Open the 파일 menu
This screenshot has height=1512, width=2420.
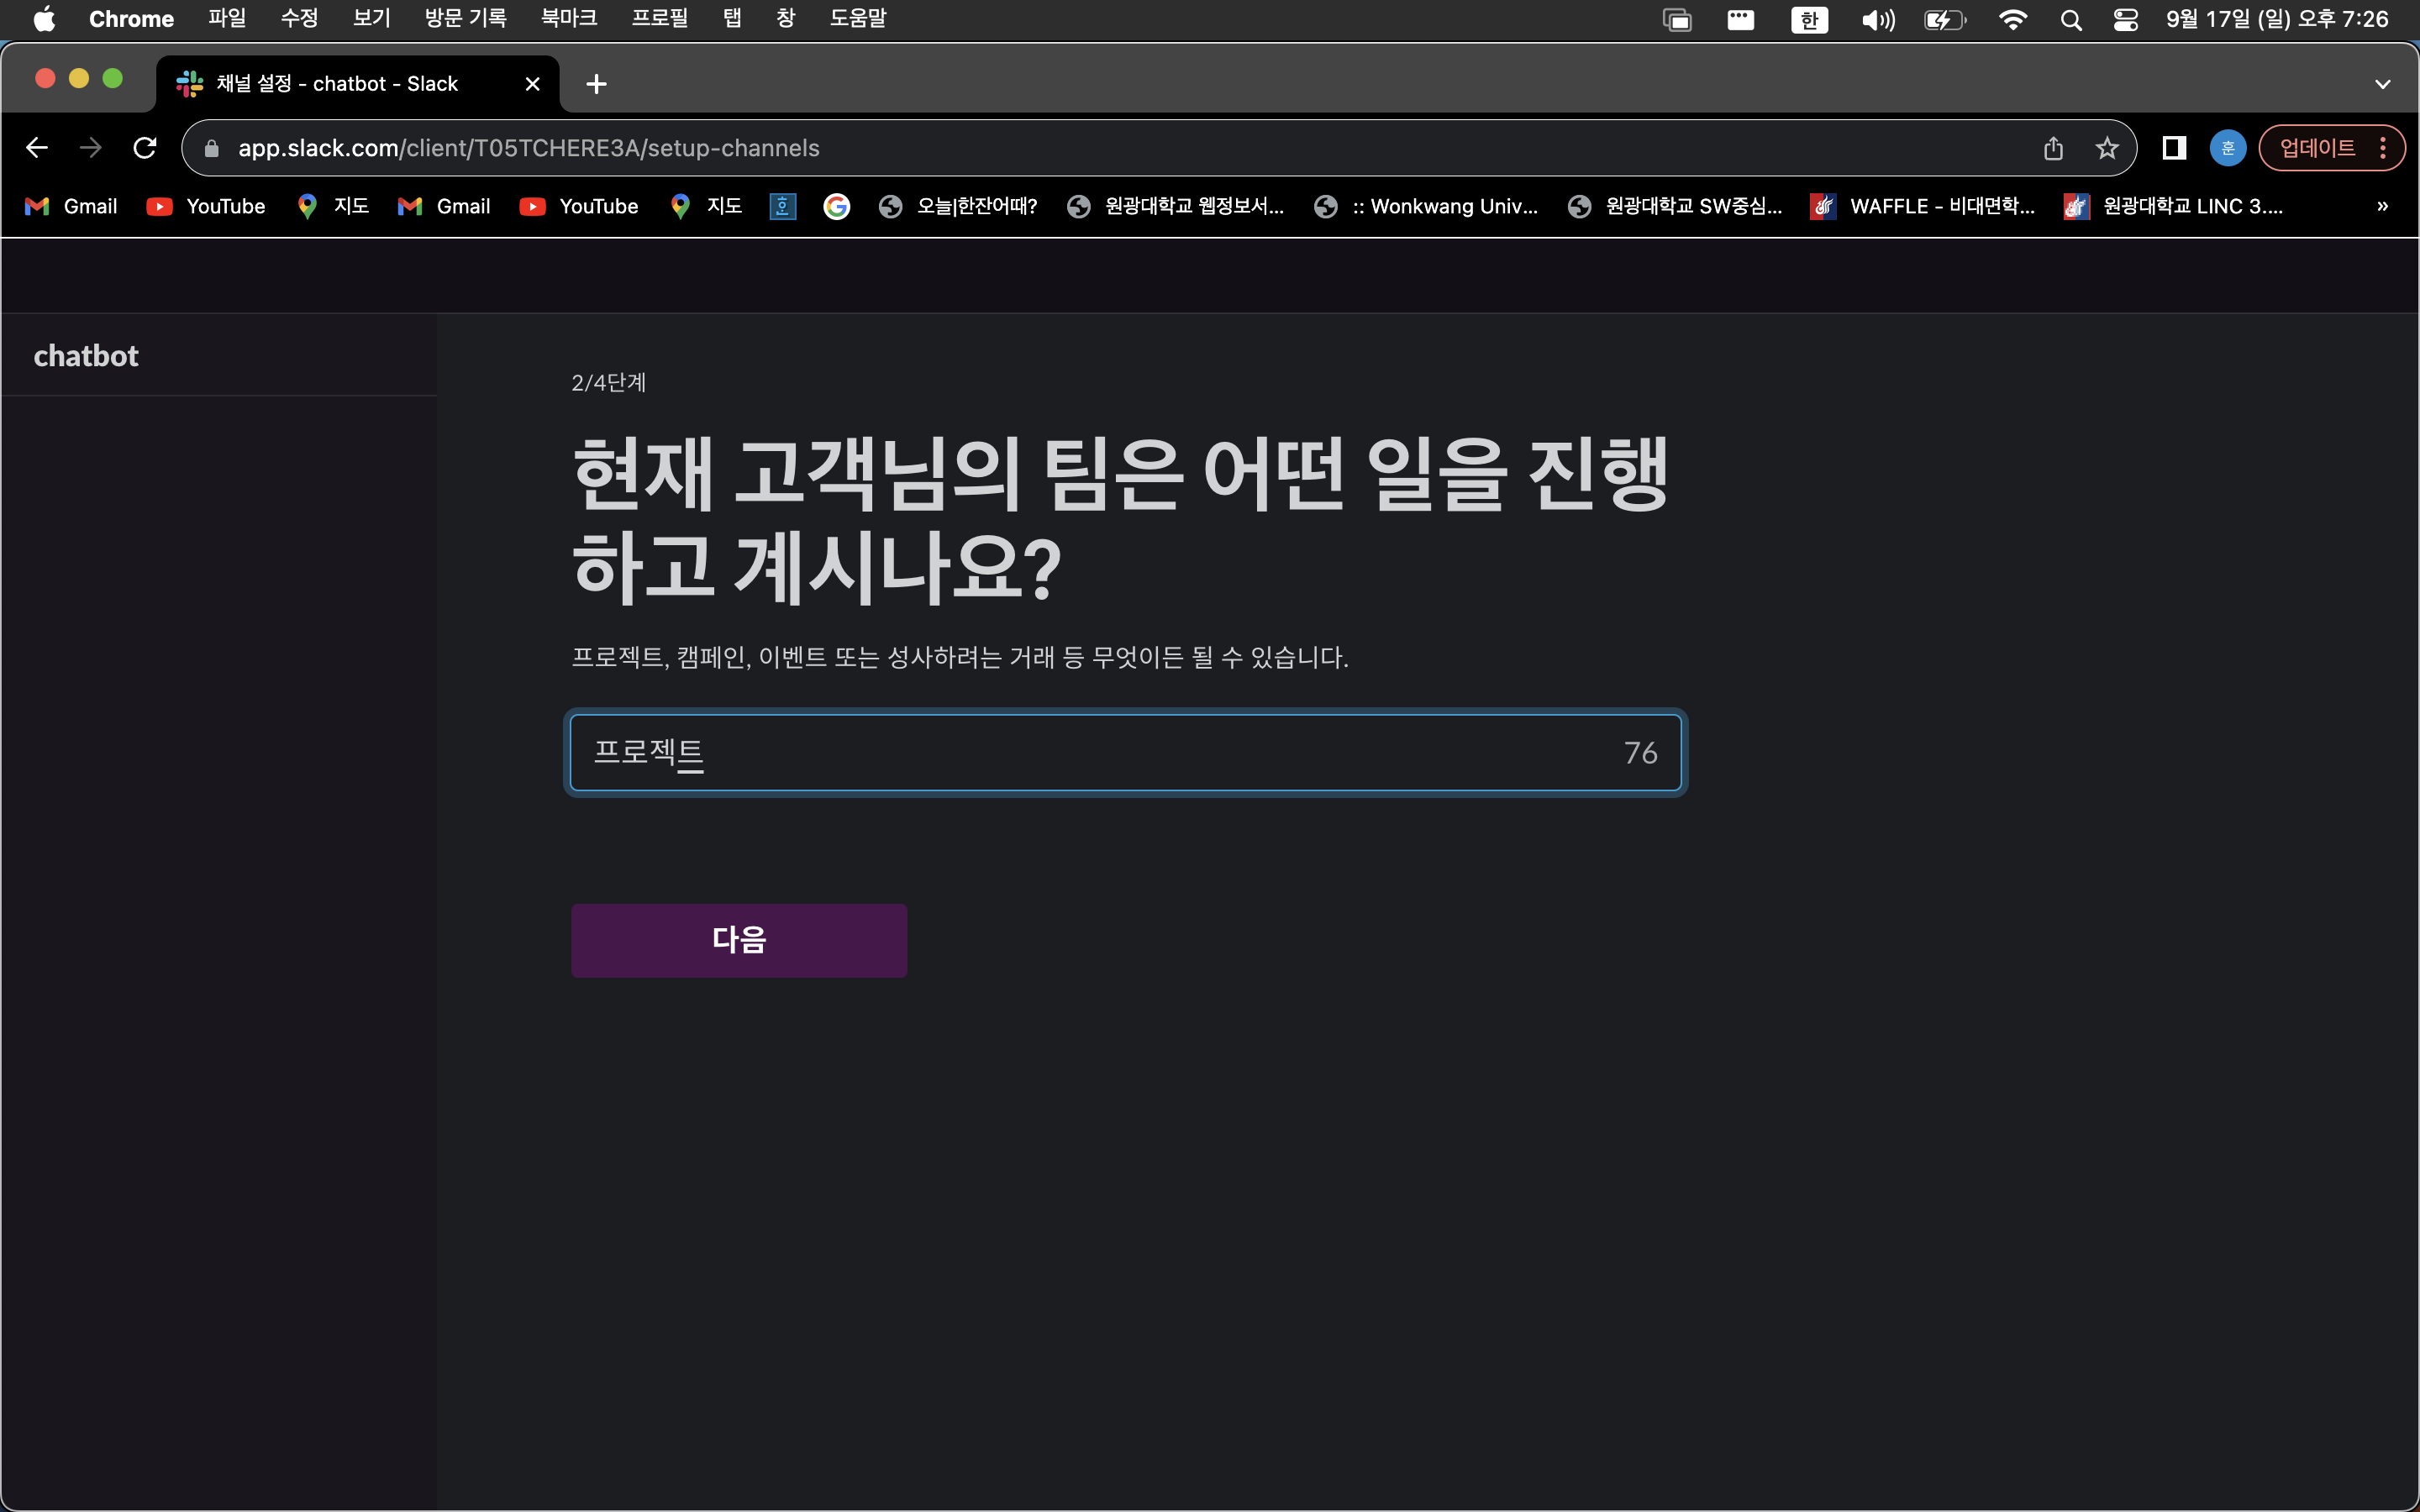[x=227, y=19]
